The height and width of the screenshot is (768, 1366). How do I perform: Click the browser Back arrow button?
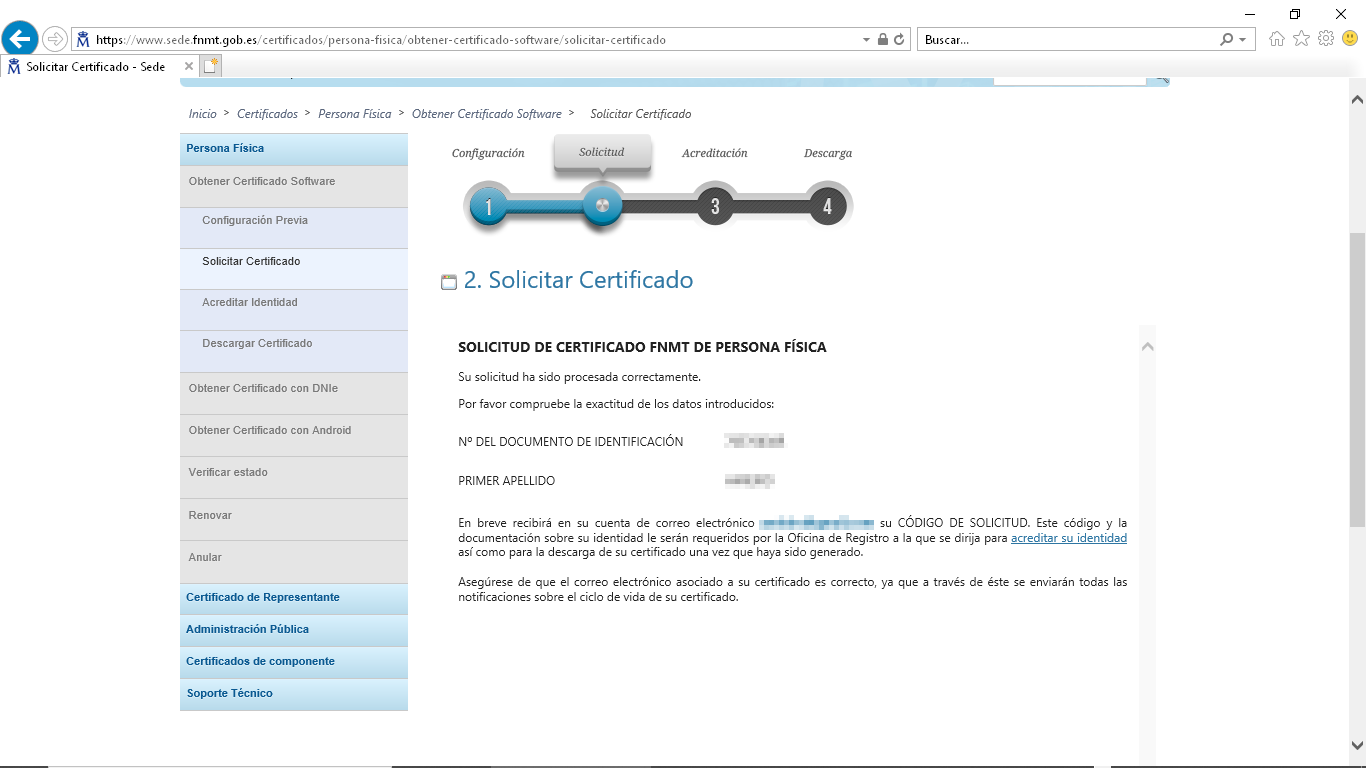click(20, 39)
